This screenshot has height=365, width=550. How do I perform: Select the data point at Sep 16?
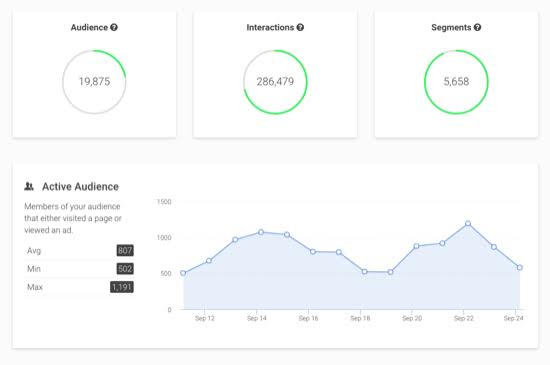(x=313, y=251)
